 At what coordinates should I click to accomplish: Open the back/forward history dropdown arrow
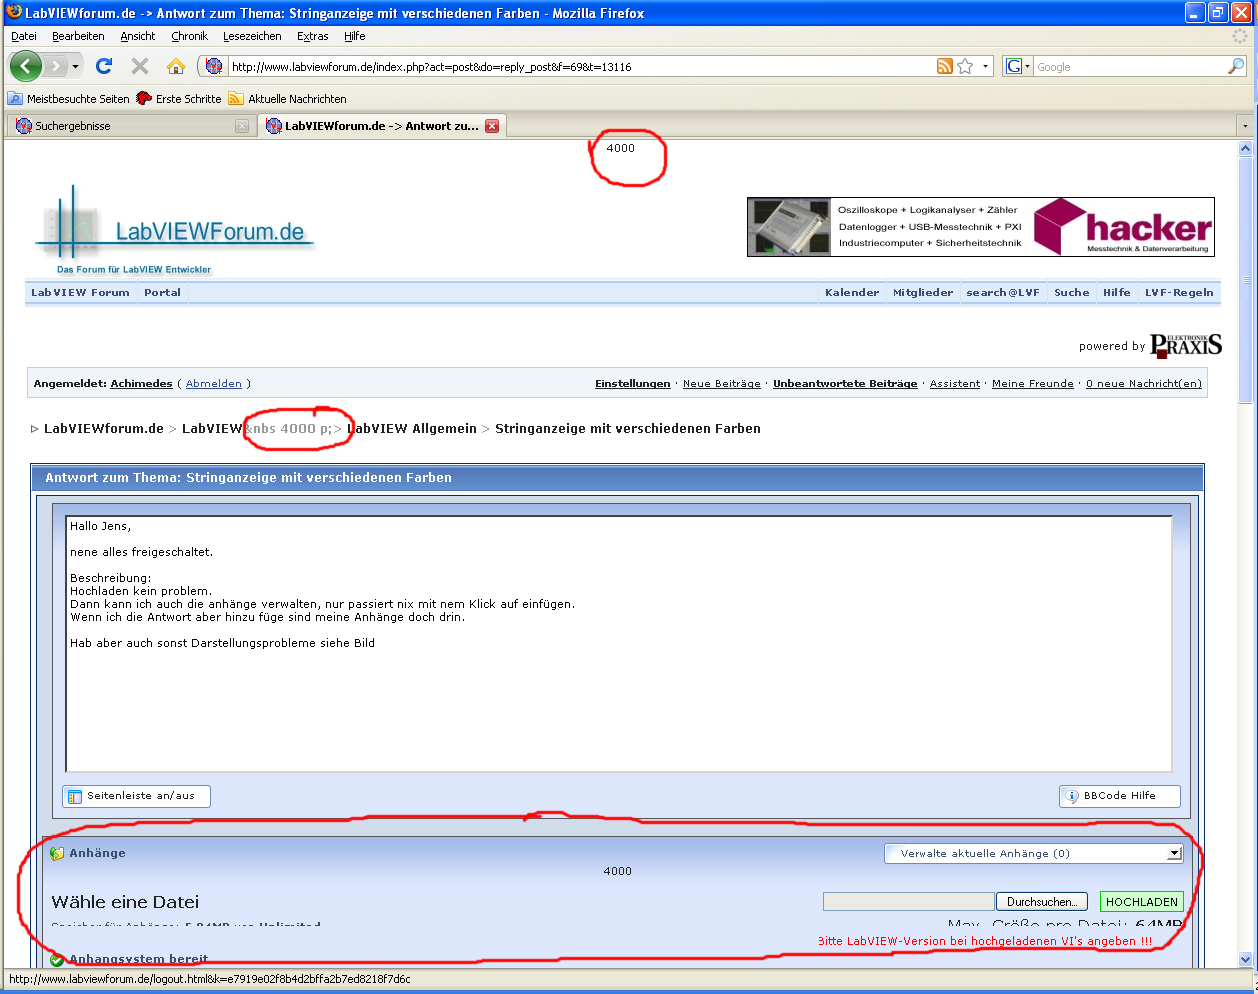click(x=75, y=67)
